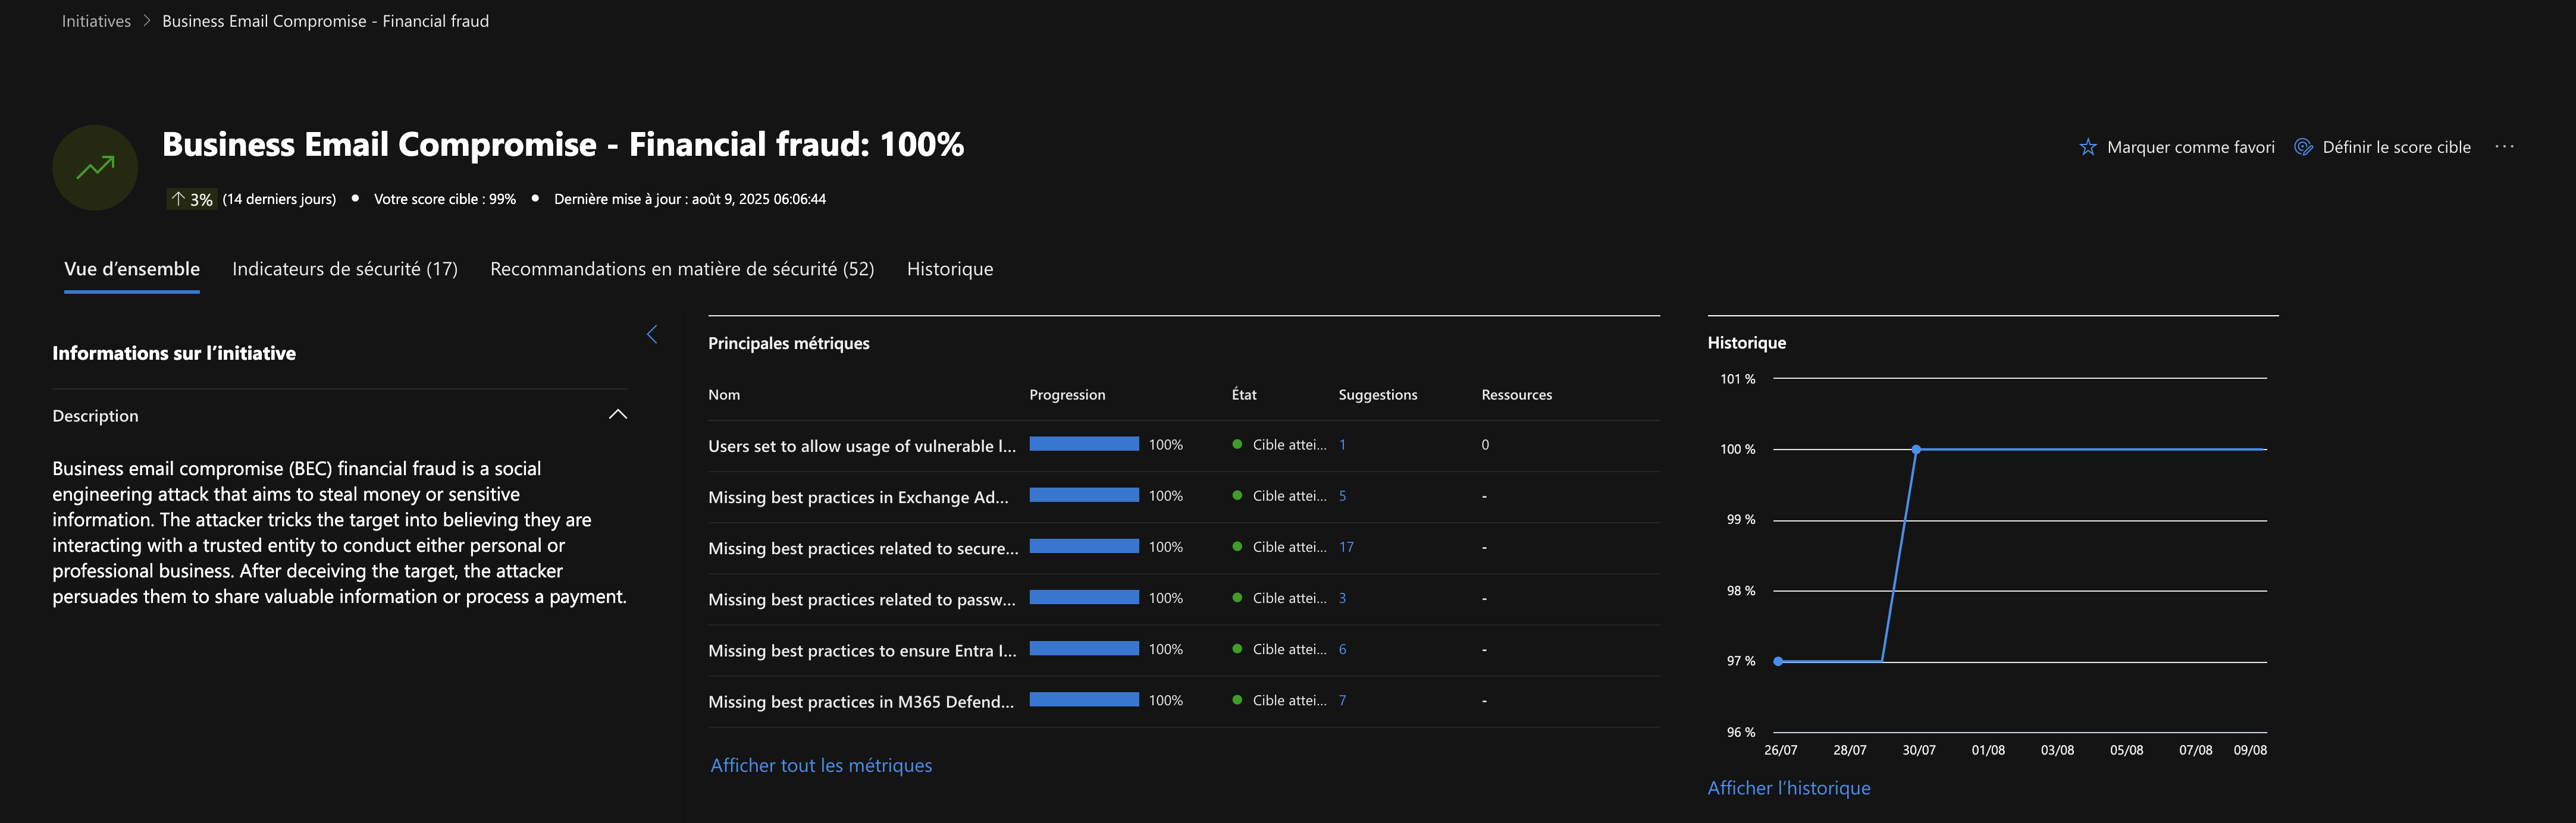Open Missing best practices in M365 Defender metric
The height and width of the screenshot is (823, 2576).
860,701
